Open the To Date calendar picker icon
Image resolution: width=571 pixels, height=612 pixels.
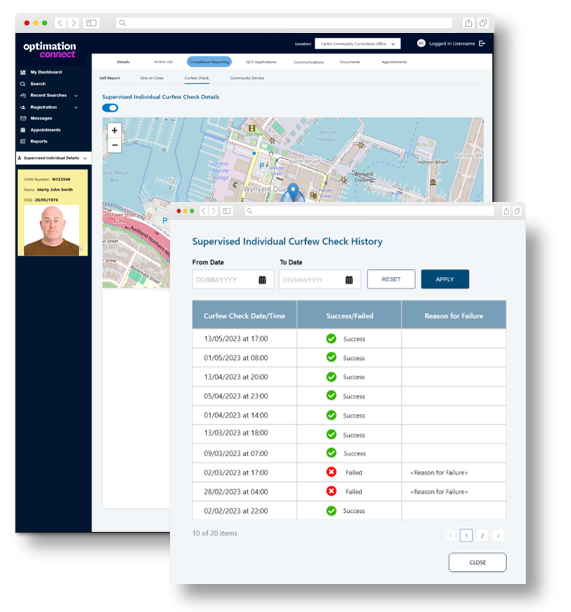pyautogui.click(x=349, y=280)
